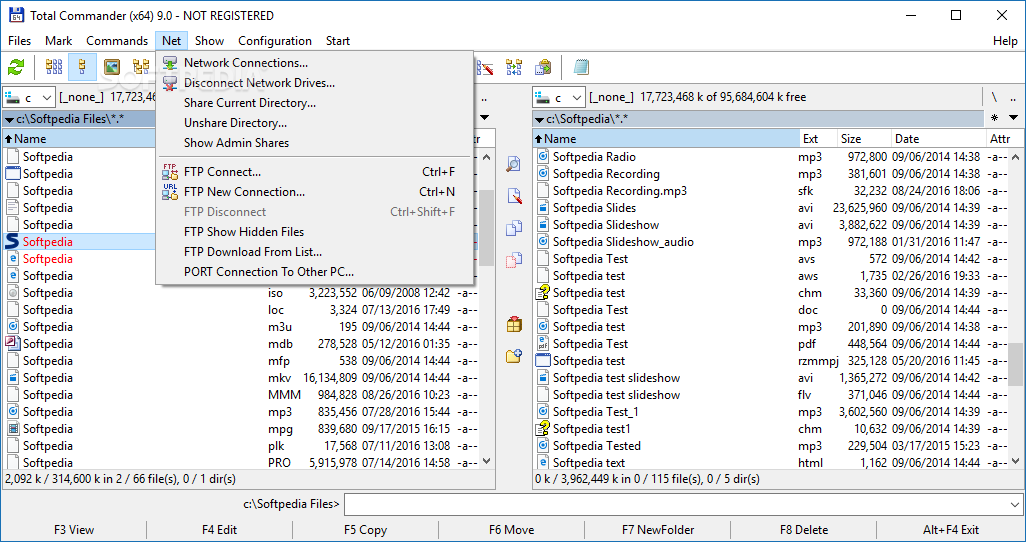
Task: Switch to brief file view icon
Action: point(54,67)
